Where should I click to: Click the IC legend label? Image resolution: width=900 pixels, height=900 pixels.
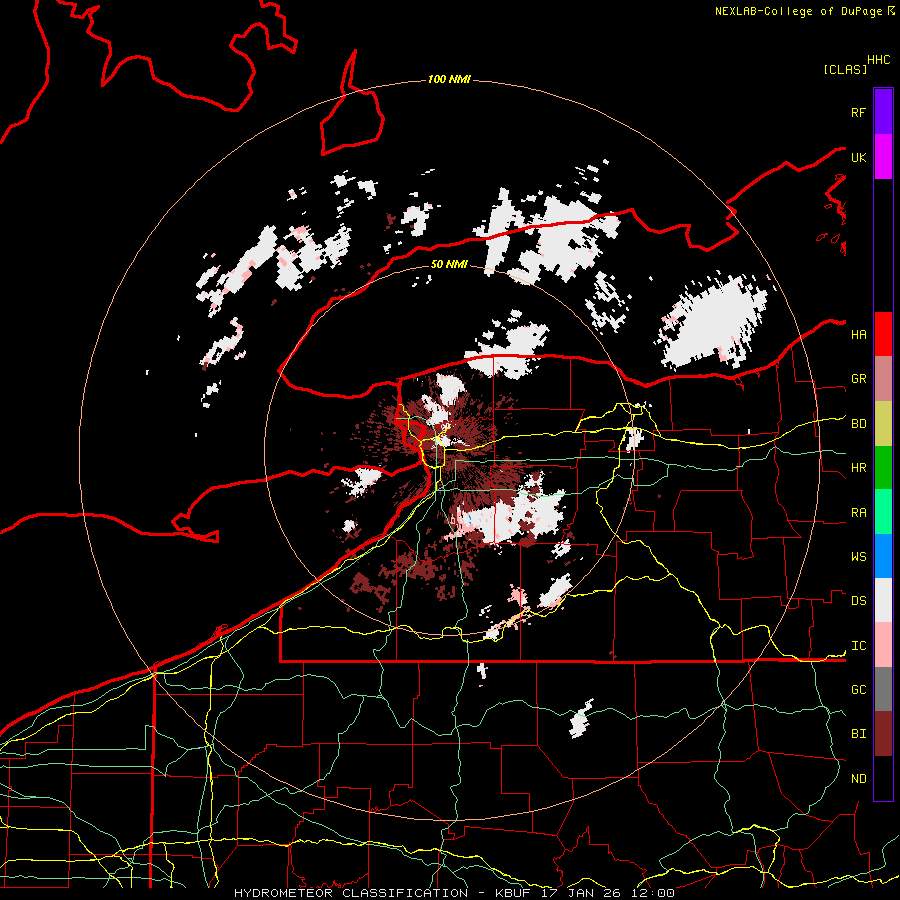click(858, 646)
